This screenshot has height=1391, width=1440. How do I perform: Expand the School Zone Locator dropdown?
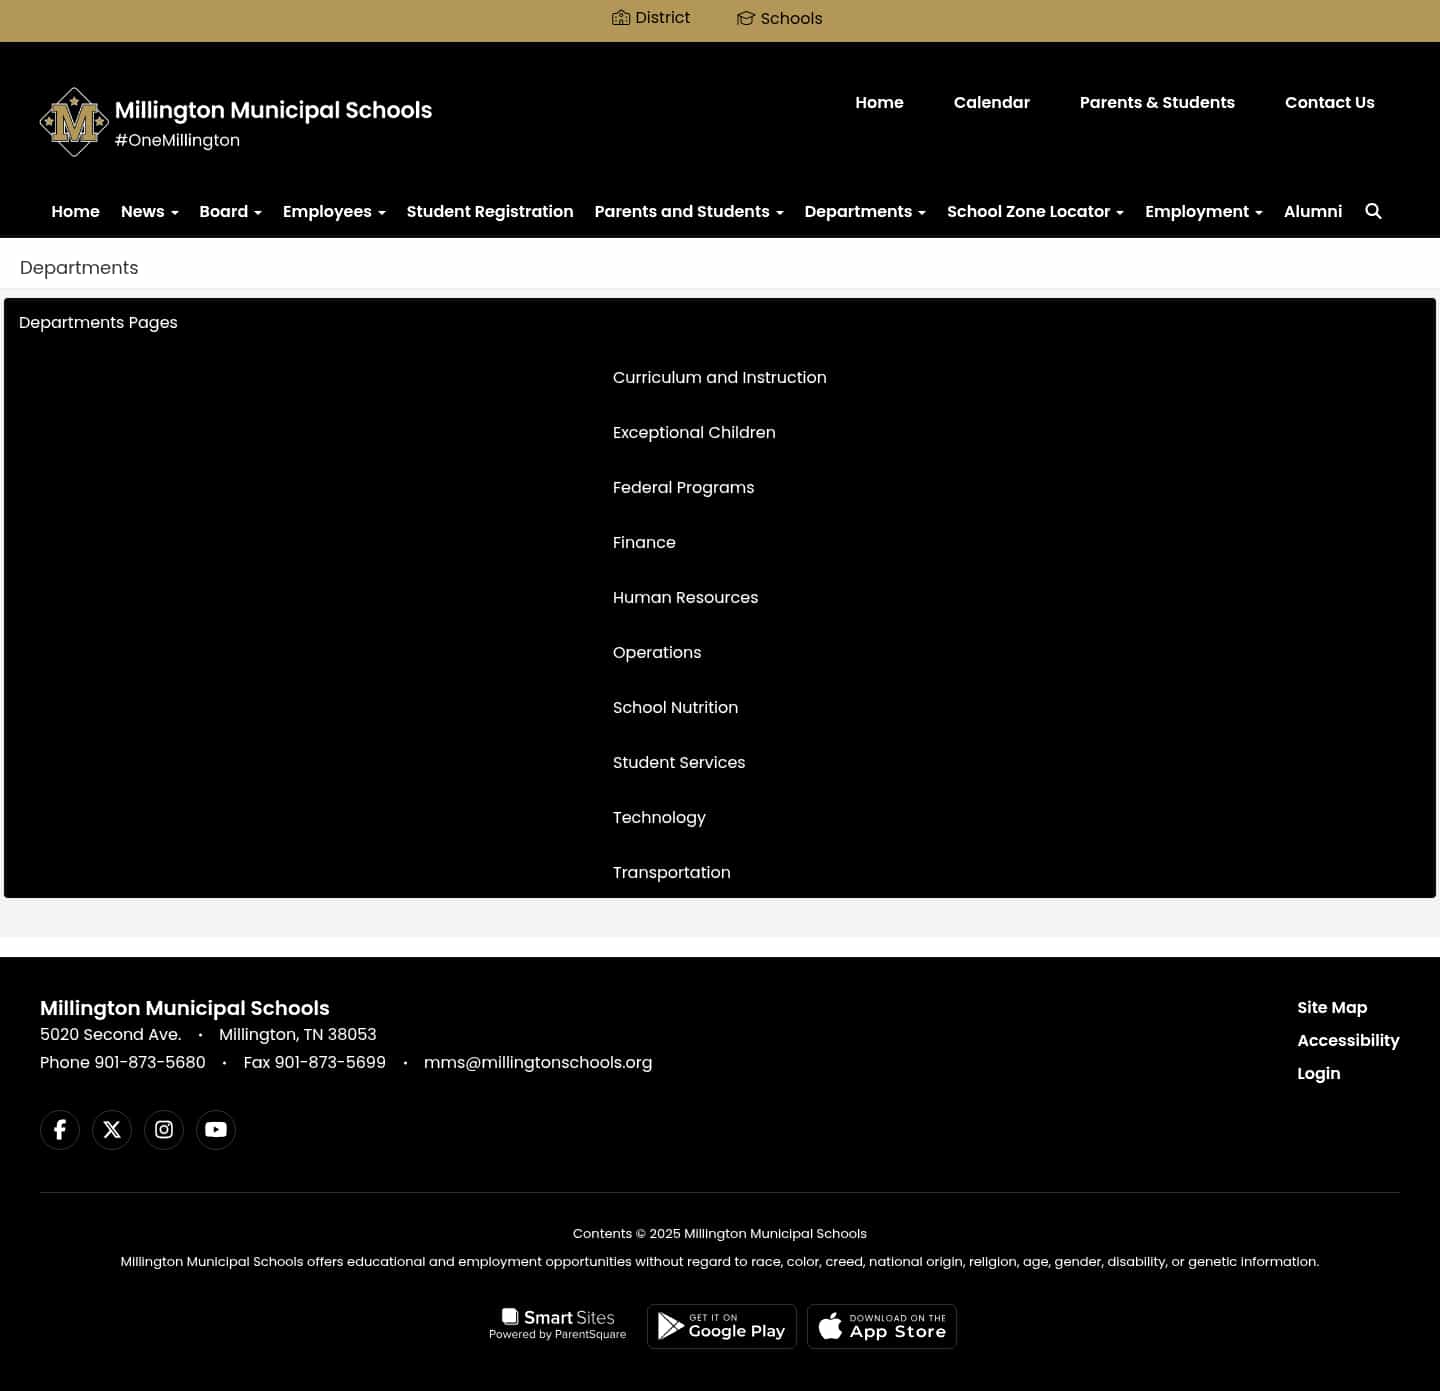pos(1035,211)
